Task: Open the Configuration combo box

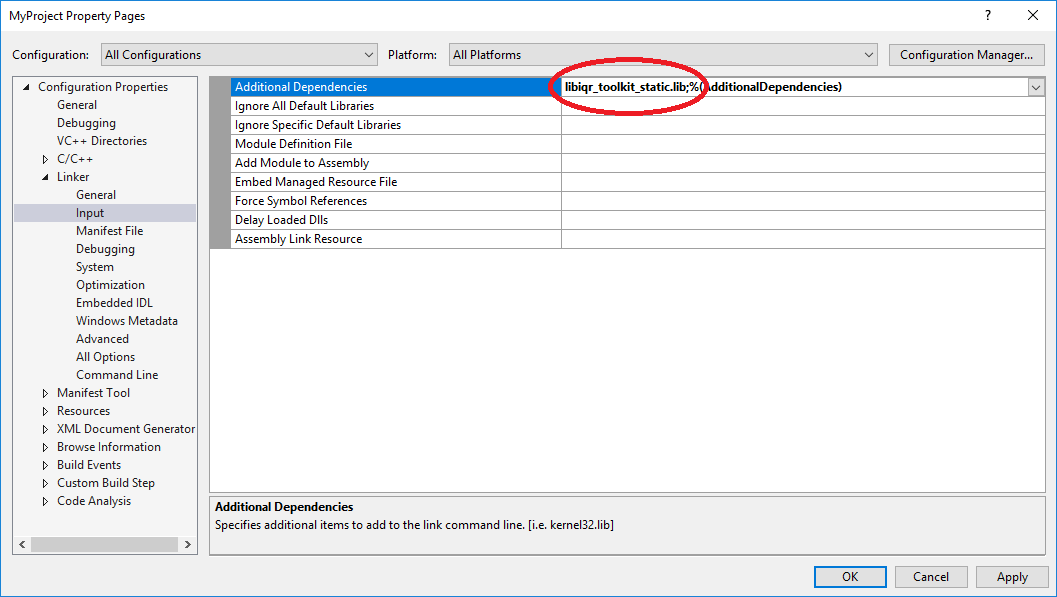Action: tap(369, 54)
